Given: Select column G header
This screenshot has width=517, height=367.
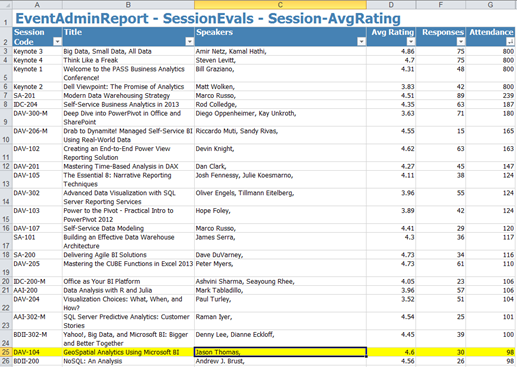Looking at the screenshot, I should coord(490,4).
